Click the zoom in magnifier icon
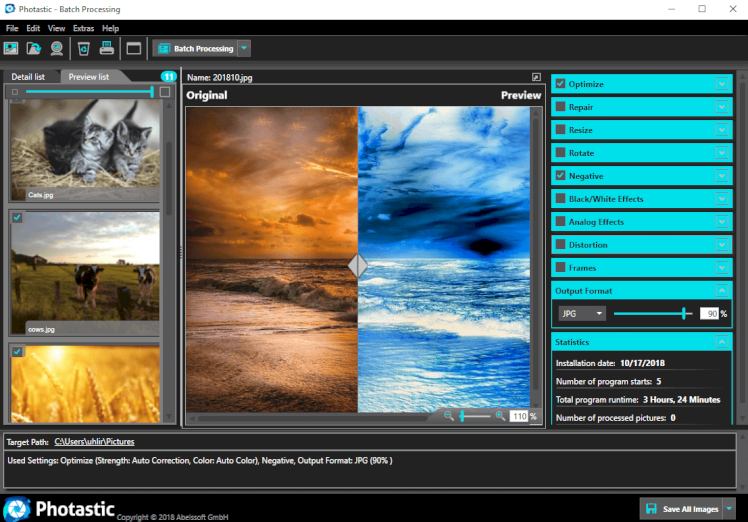 pyautogui.click(x=500, y=415)
